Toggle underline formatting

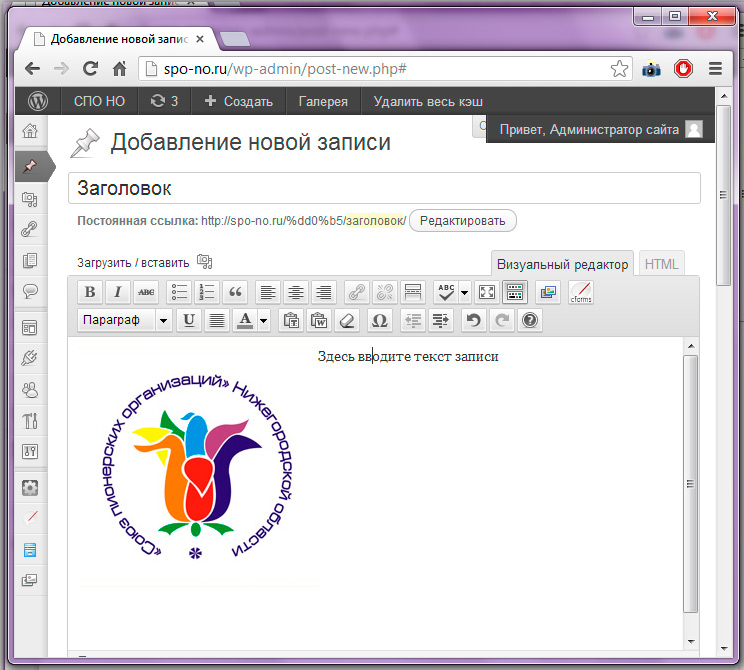pyautogui.click(x=189, y=320)
